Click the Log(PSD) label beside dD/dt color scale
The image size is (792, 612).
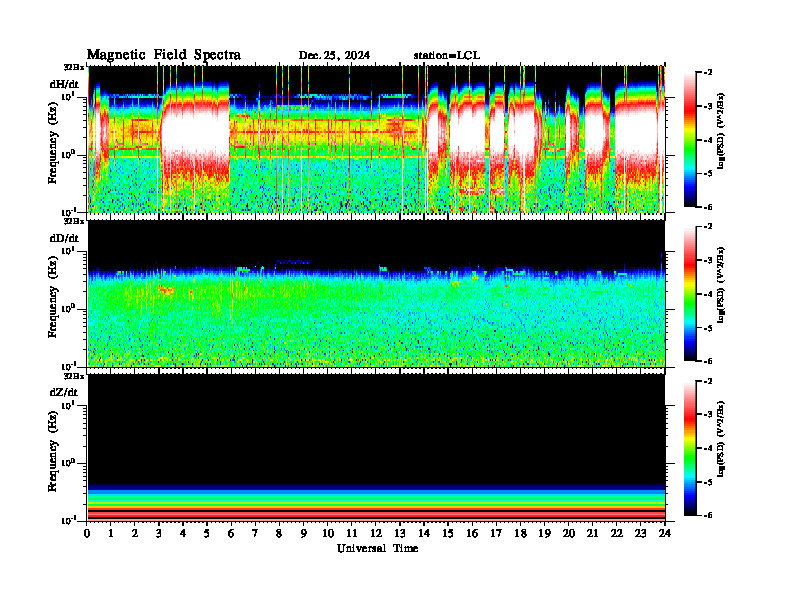click(x=721, y=285)
